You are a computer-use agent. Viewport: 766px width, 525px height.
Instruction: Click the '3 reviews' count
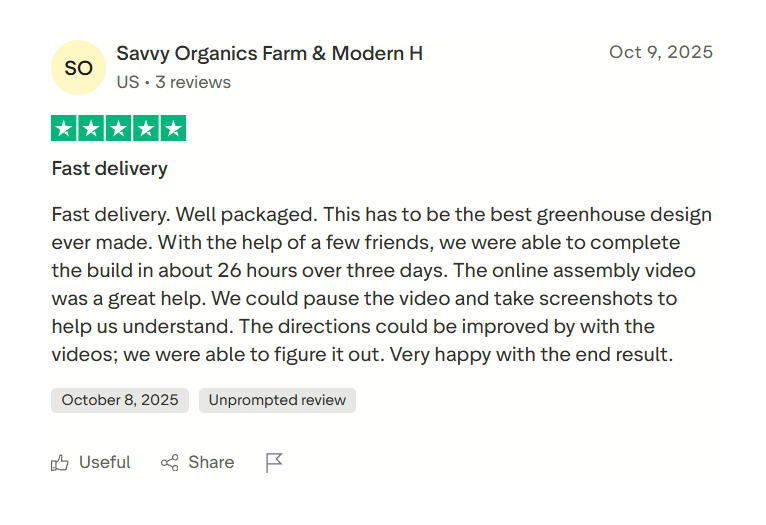click(193, 82)
